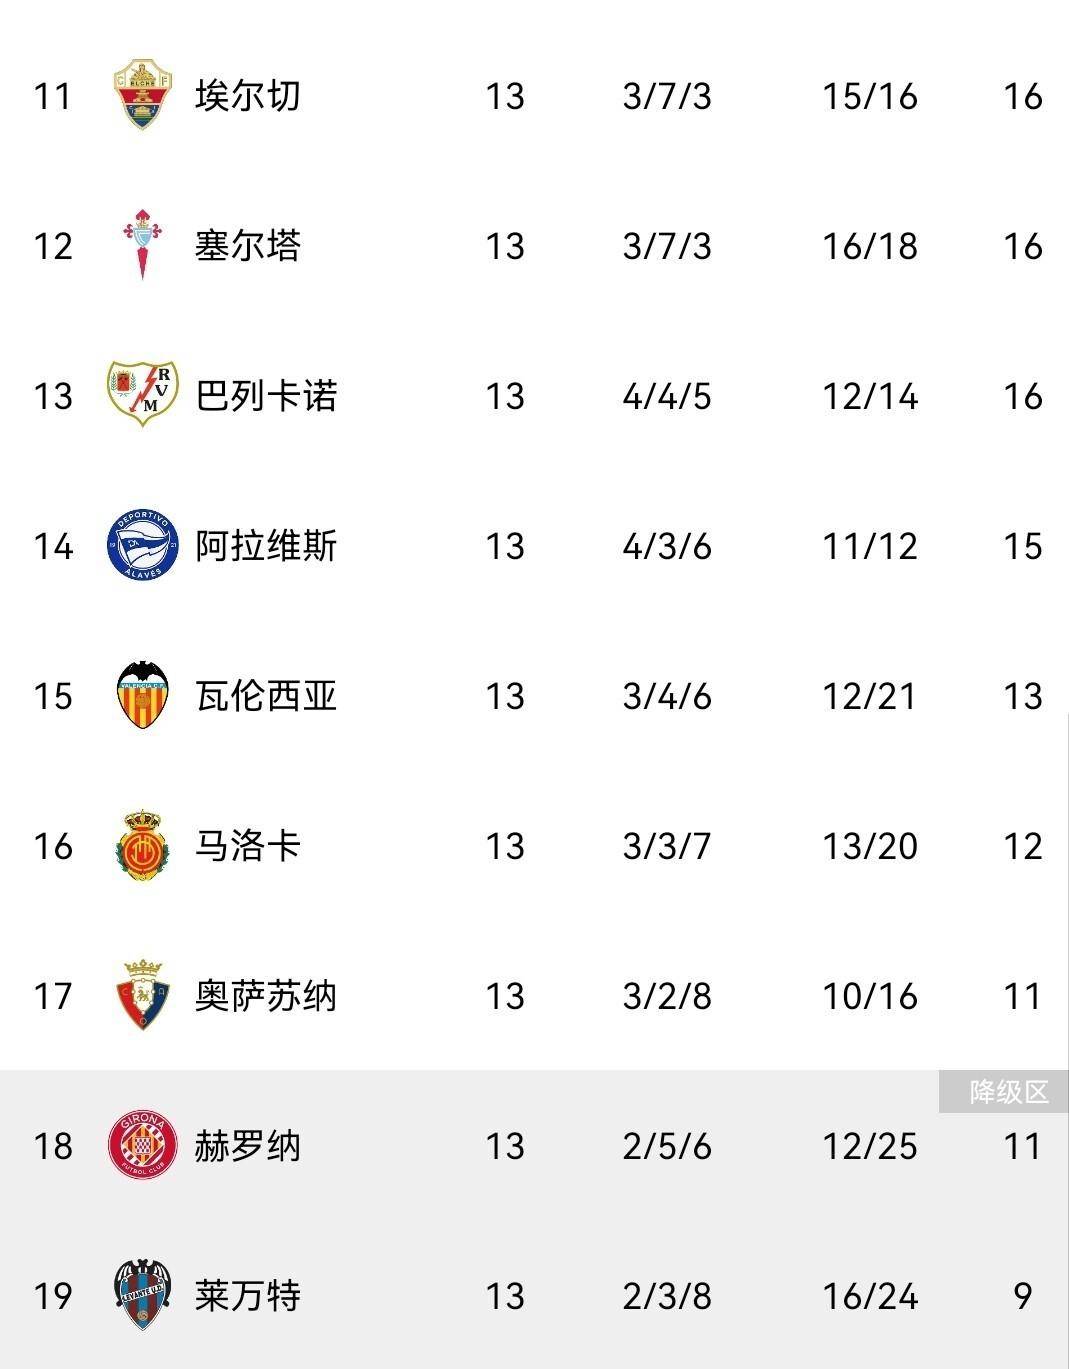Click the Rayo Vallecano crest icon
The height and width of the screenshot is (1369, 1069).
[142, 394]
